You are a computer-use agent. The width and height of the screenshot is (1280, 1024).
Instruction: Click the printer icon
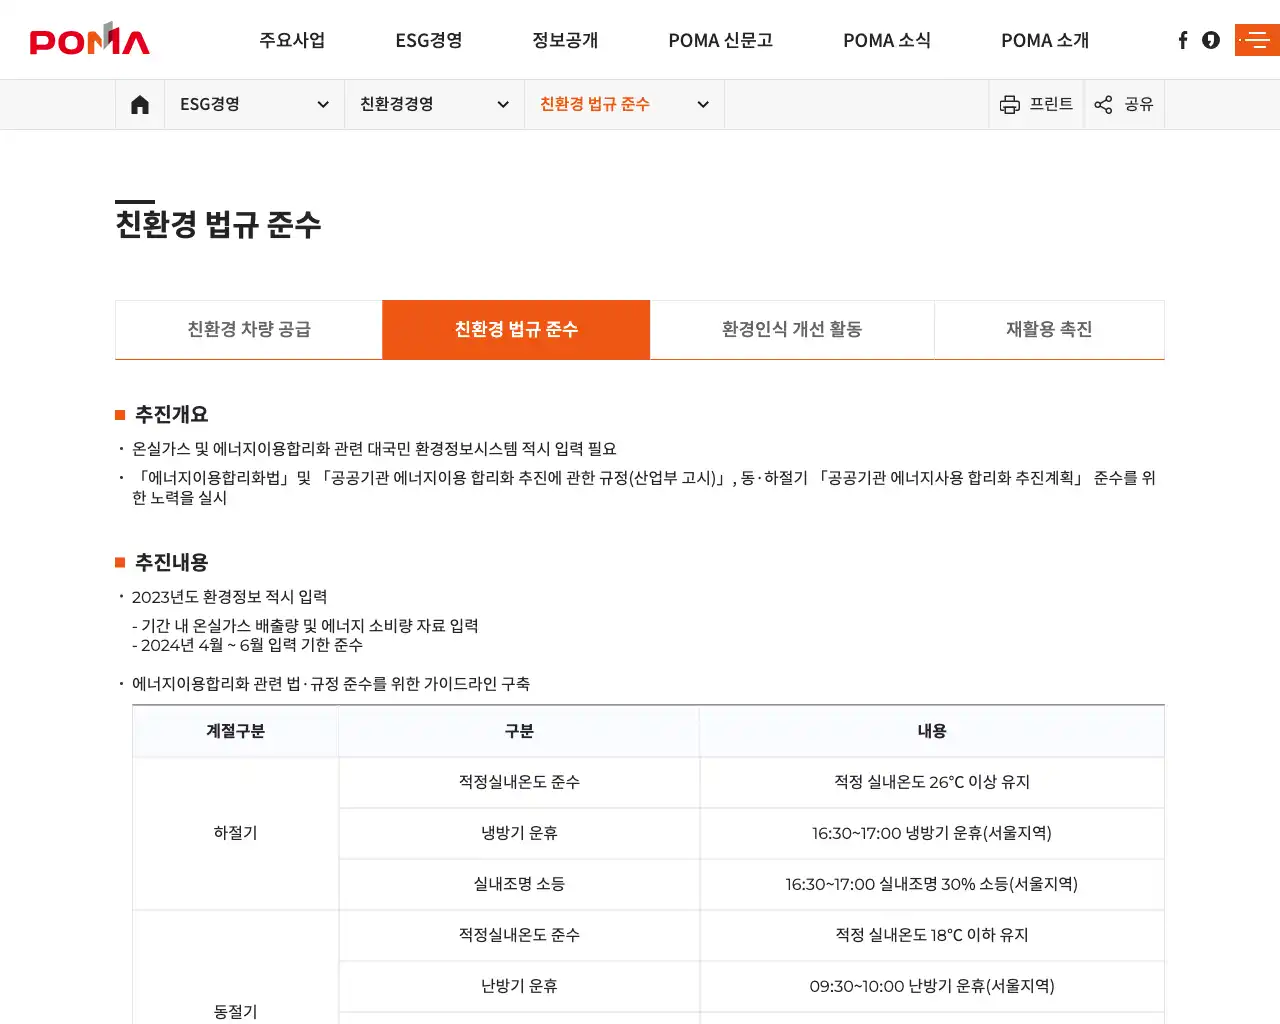[x=1010, y=104]
